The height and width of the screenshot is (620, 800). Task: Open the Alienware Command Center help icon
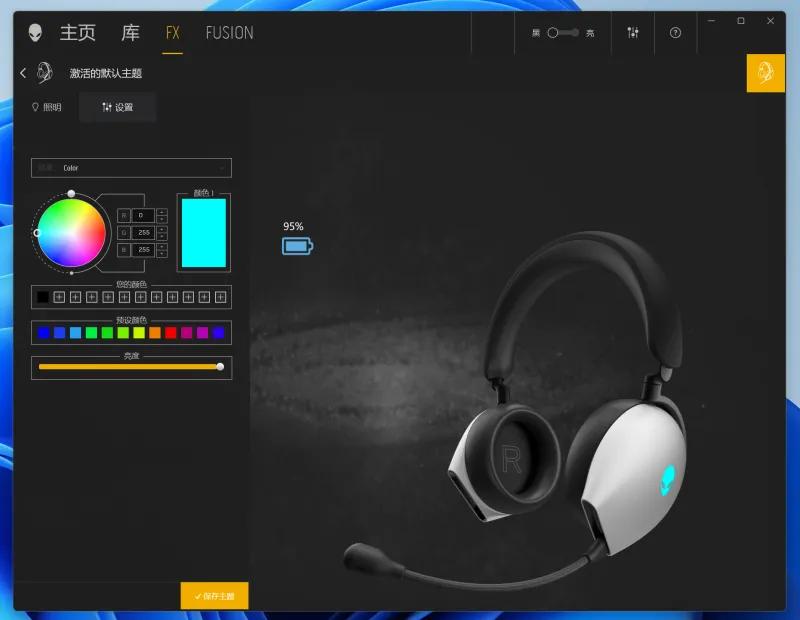pyautogui.click(x=674, y=32)
